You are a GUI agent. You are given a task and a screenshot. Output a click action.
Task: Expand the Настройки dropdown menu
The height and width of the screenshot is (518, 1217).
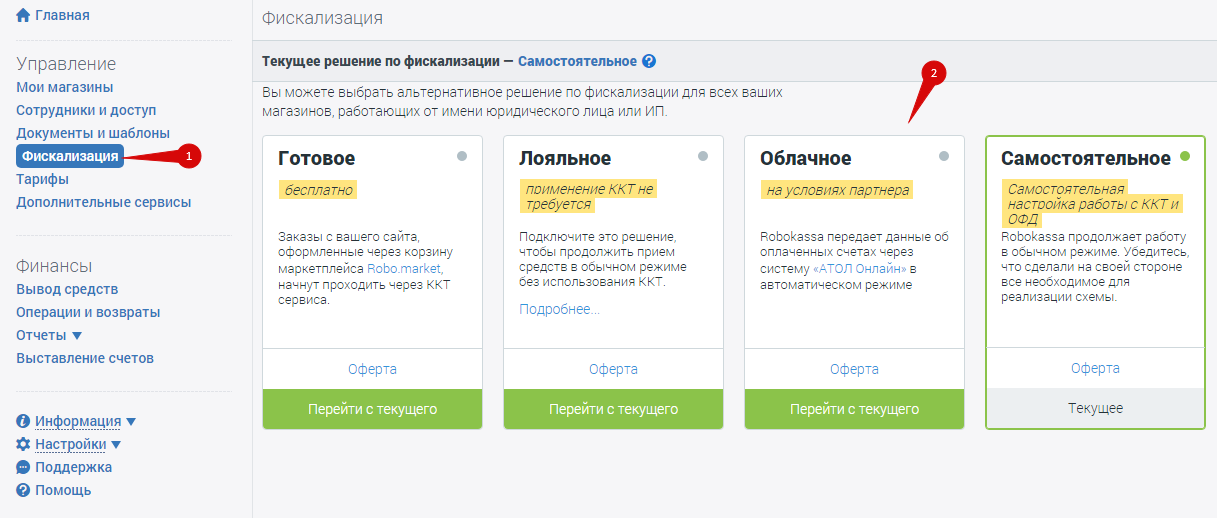pyautogui.click(x=116, y=444)
